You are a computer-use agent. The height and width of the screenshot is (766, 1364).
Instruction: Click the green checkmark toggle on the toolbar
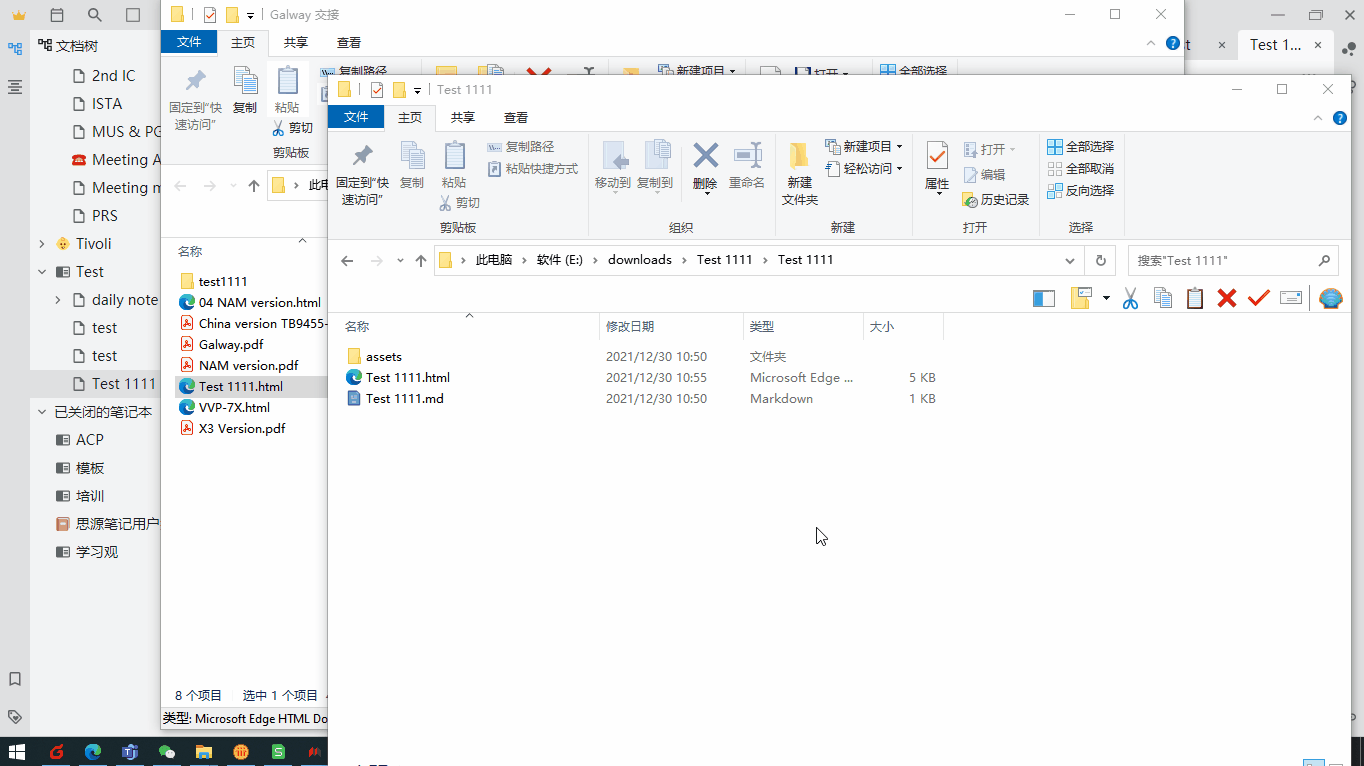(x=1258, y=297)
